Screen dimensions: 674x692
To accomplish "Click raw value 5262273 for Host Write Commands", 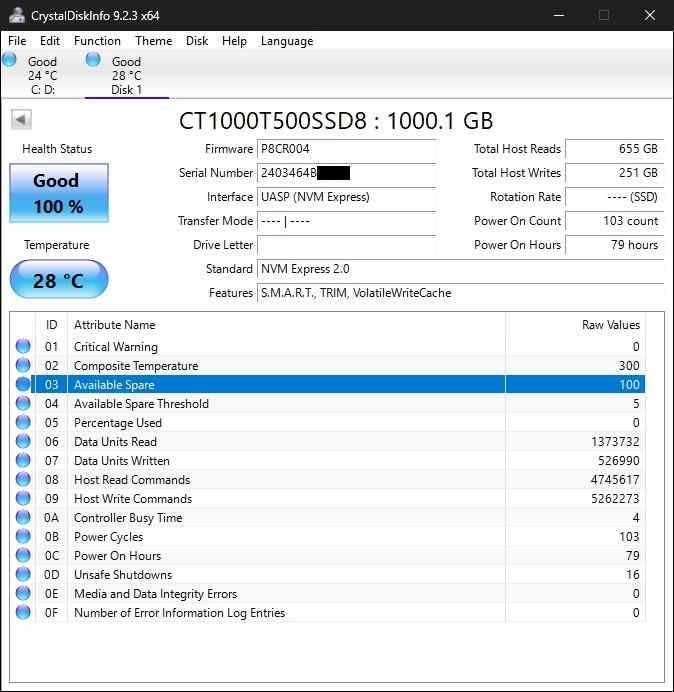I will coord(615,499).
